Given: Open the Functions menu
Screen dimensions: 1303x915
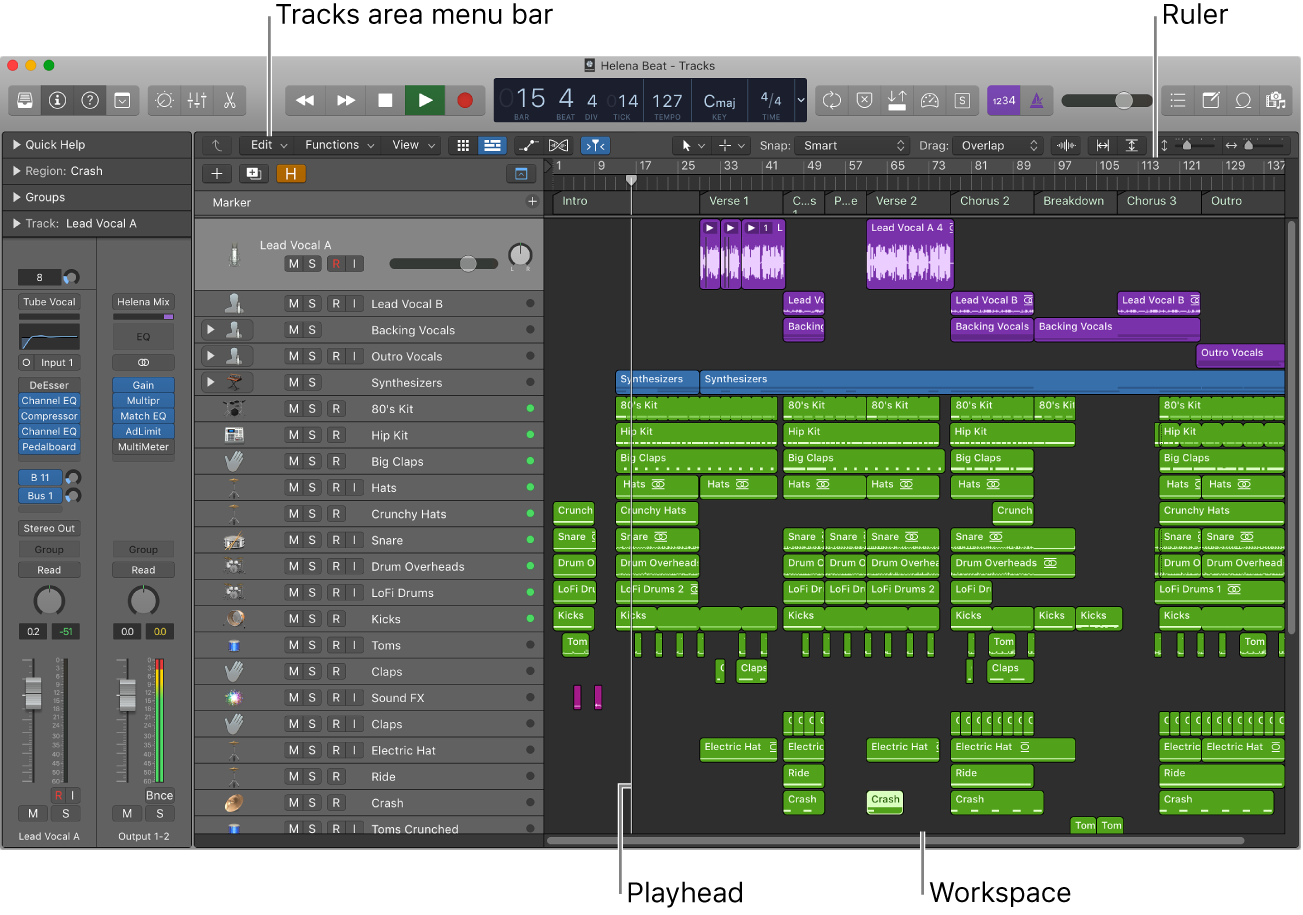Looking at the screenshot, I should point(339,145).
